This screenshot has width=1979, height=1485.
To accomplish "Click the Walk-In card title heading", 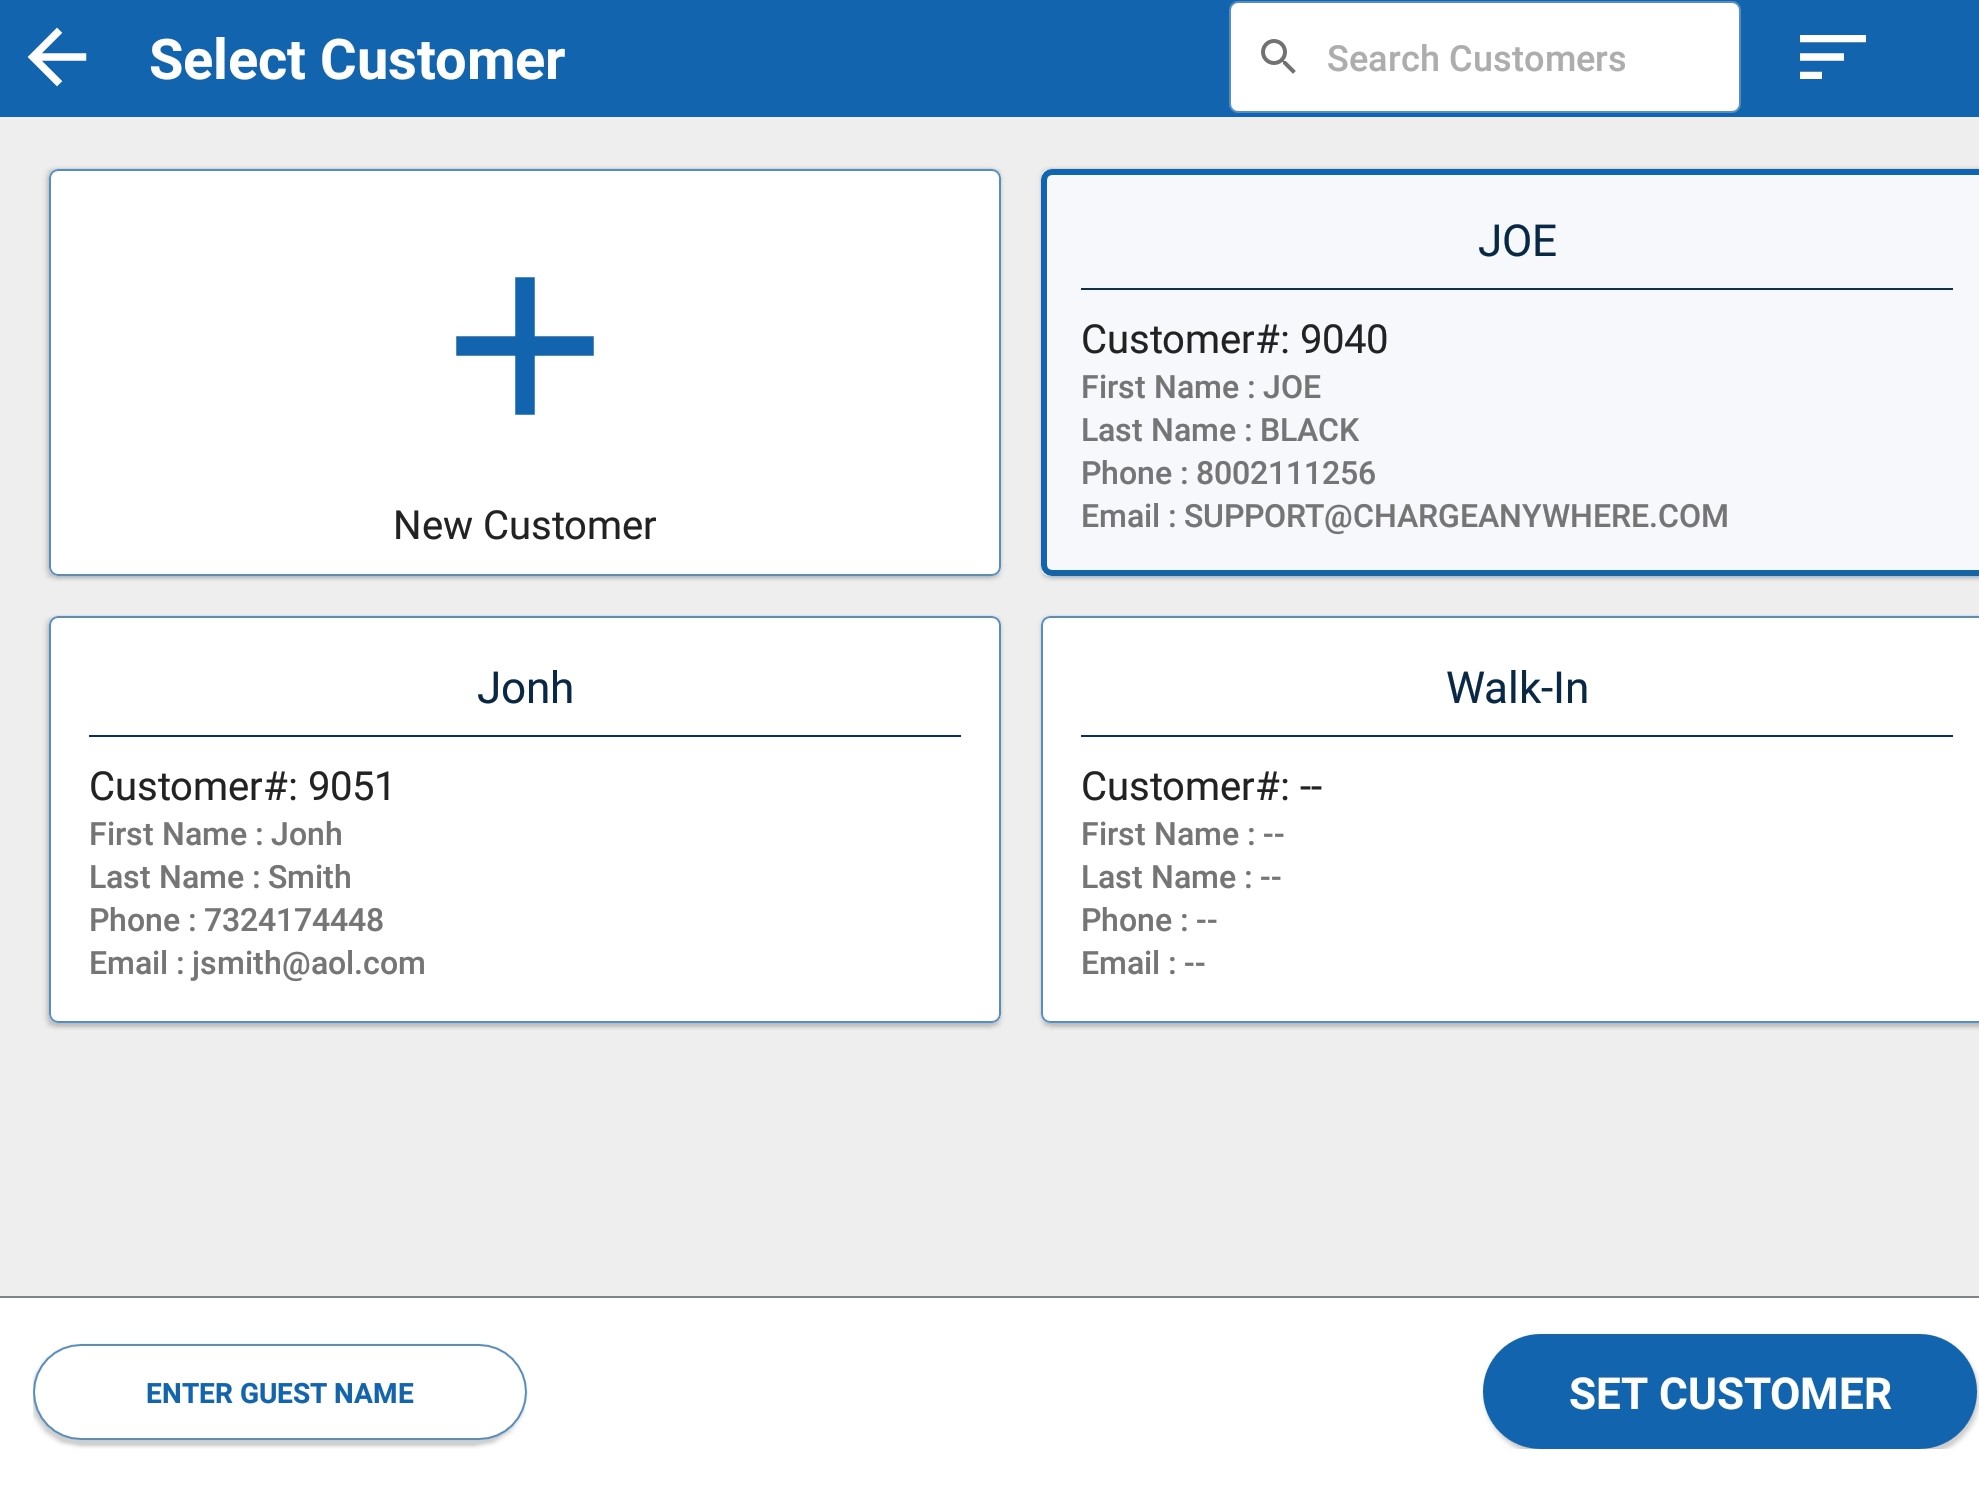I will pos(1516,688).
